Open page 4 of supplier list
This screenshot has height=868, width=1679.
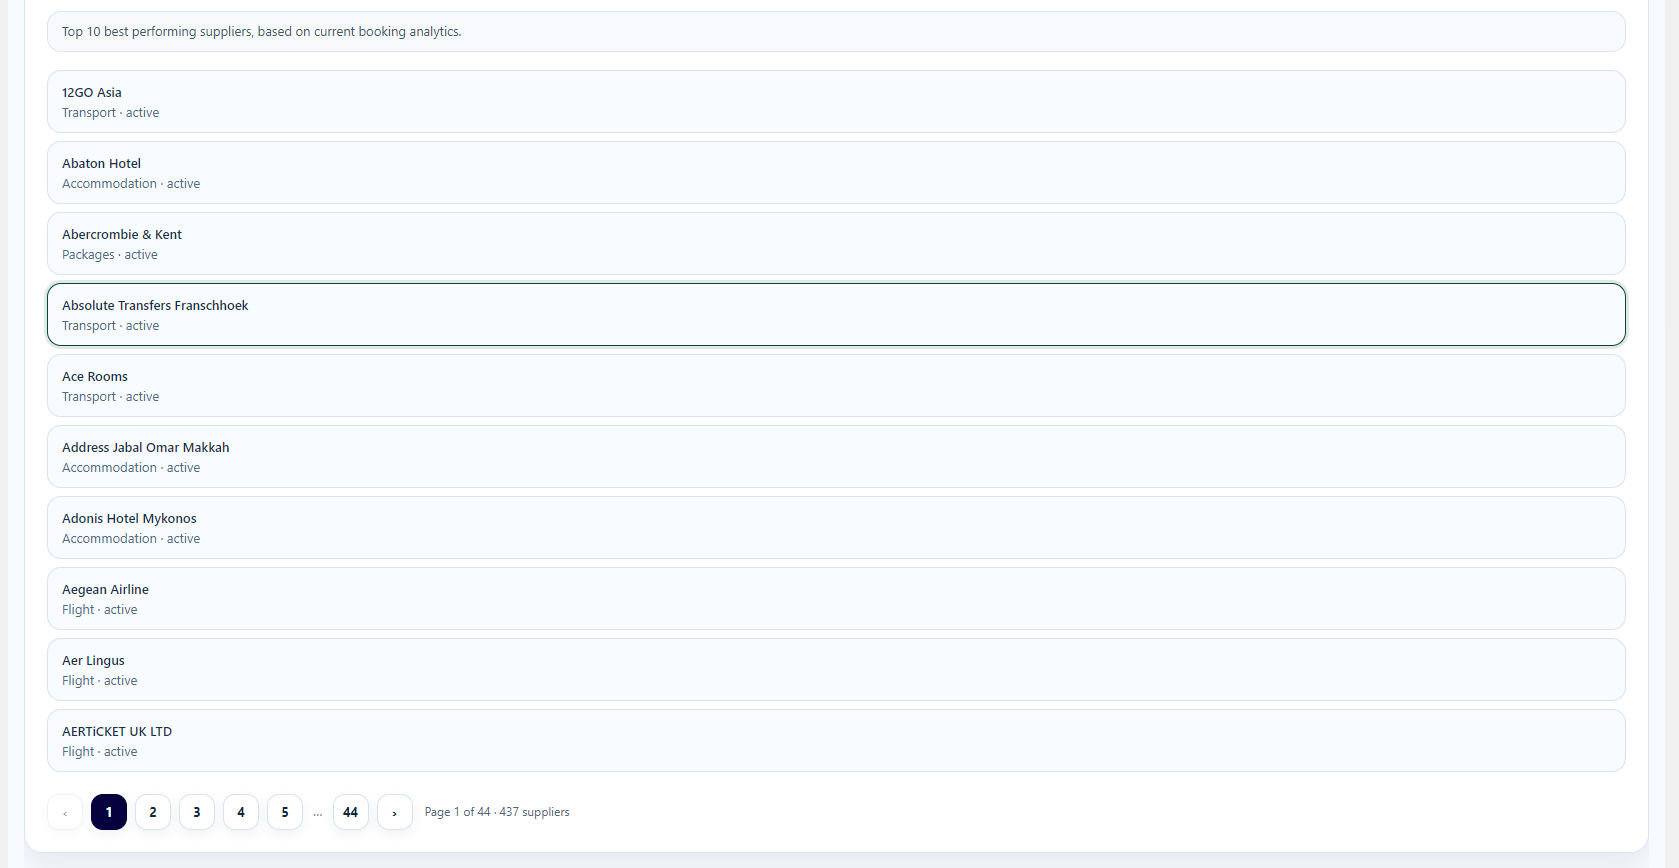click(x=241, y=812)
